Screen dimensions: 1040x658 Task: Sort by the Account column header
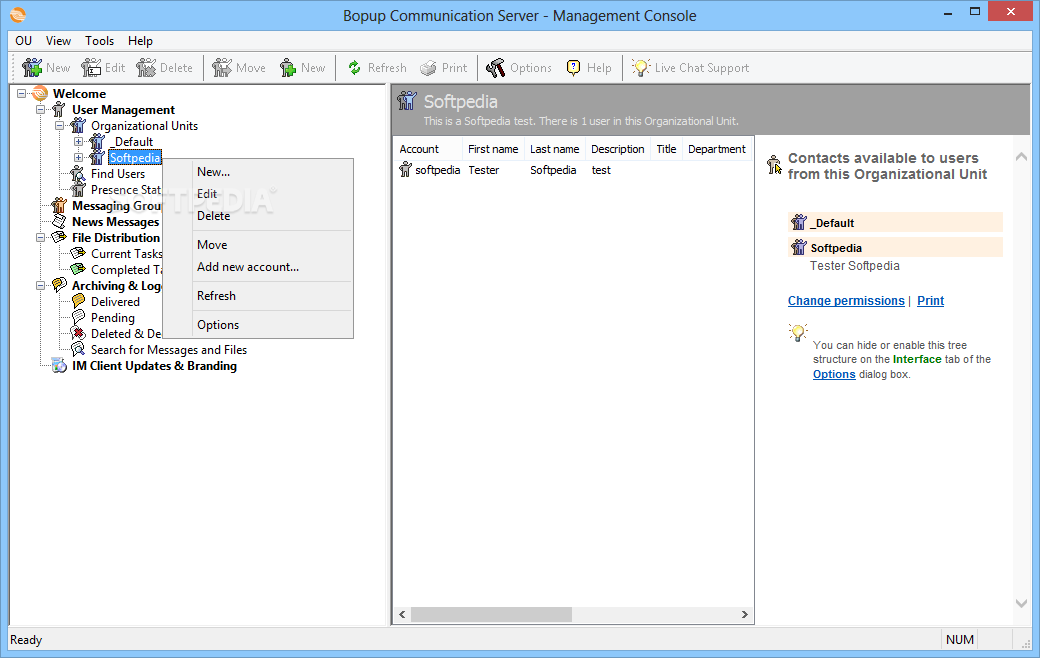[x=428, y=149]
